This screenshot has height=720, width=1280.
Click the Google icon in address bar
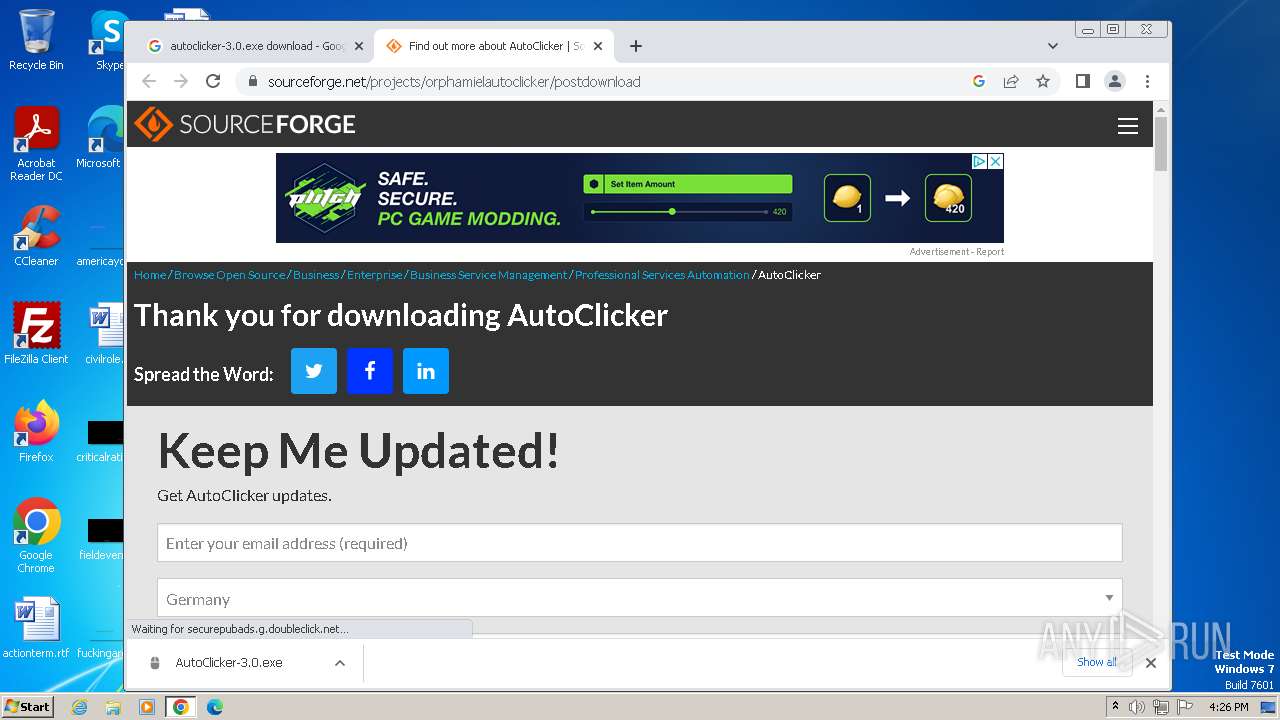979,81
